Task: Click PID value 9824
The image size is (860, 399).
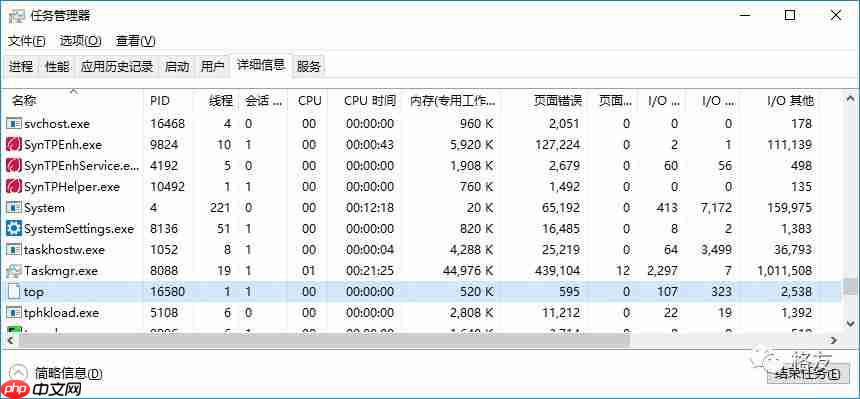Action: click(x=164, y=145)
